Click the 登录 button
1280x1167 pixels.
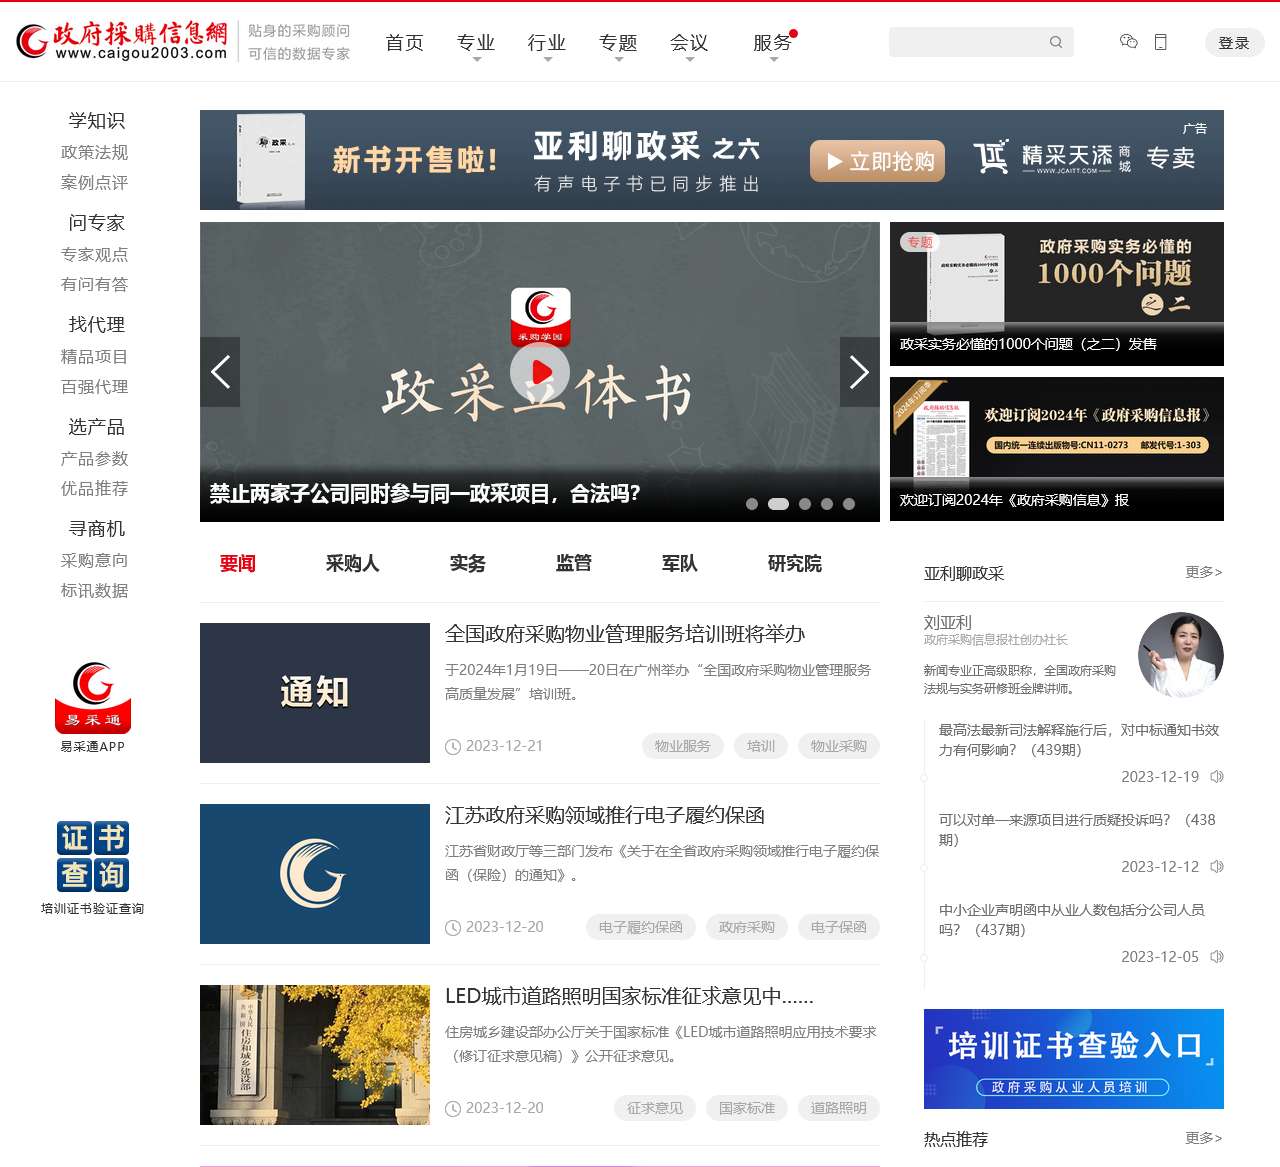(1234, 43)
